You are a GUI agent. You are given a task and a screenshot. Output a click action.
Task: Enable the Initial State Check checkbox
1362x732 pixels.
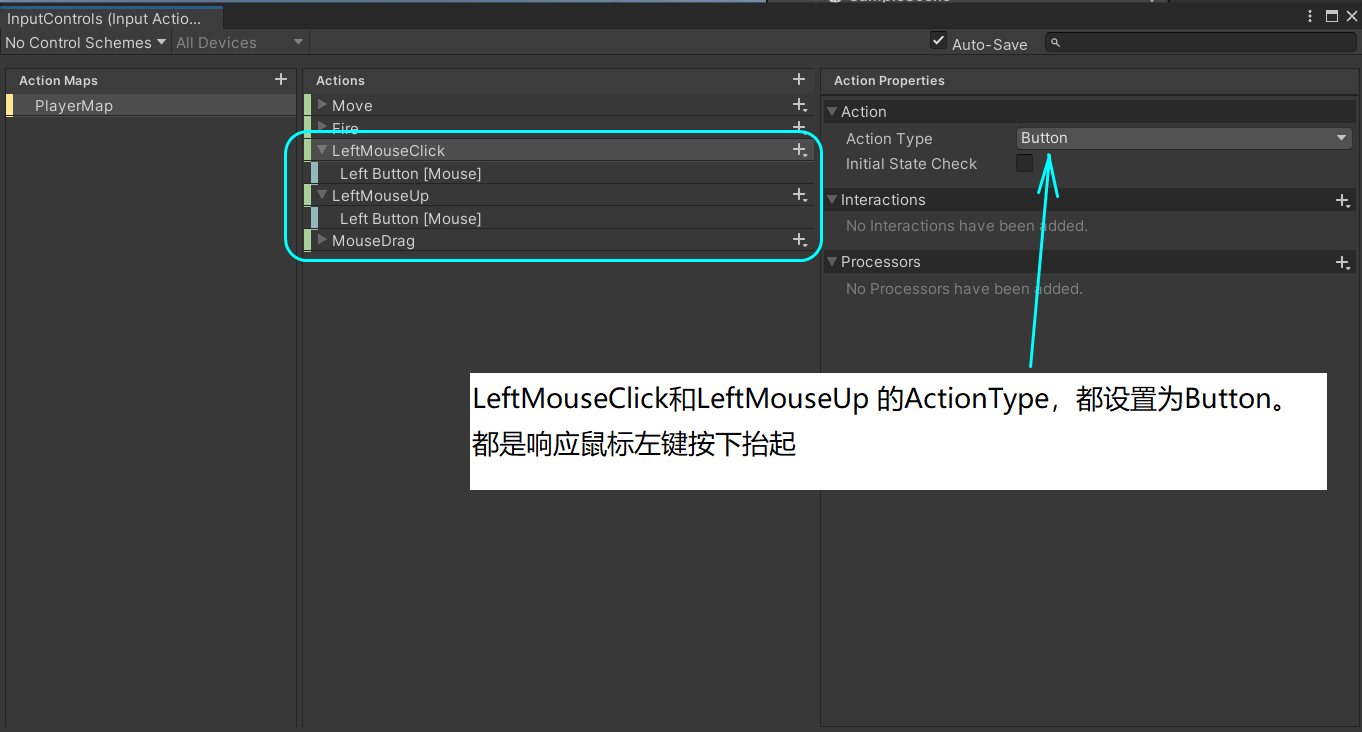(x=1024, y=162)
